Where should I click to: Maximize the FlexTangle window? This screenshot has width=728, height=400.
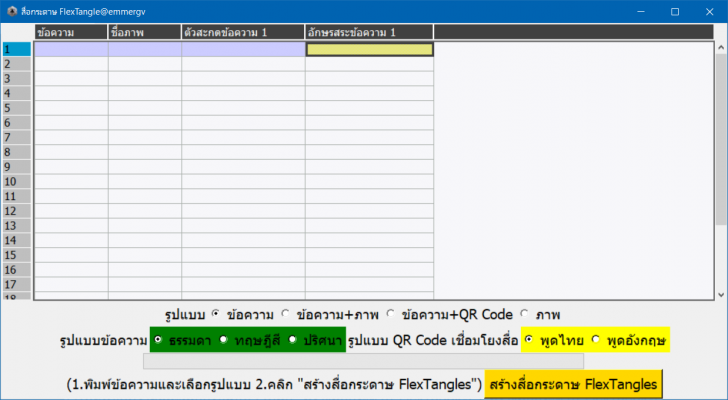coord(675,12)
